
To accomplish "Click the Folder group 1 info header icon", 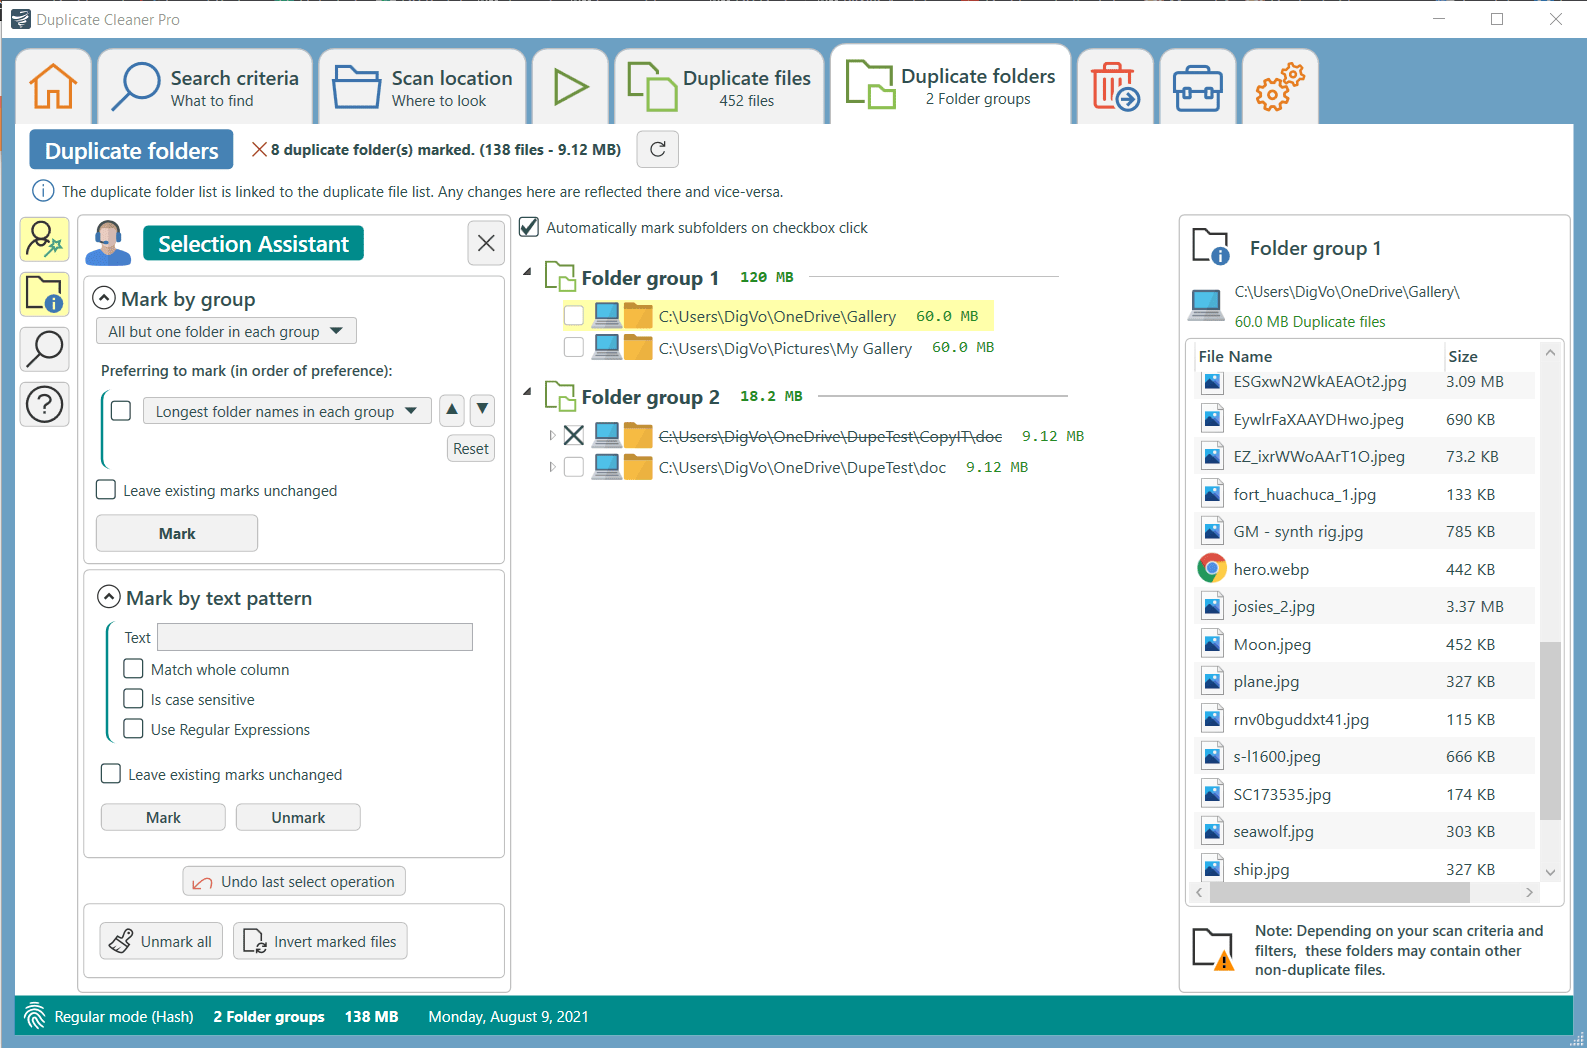I will 1211,247.
